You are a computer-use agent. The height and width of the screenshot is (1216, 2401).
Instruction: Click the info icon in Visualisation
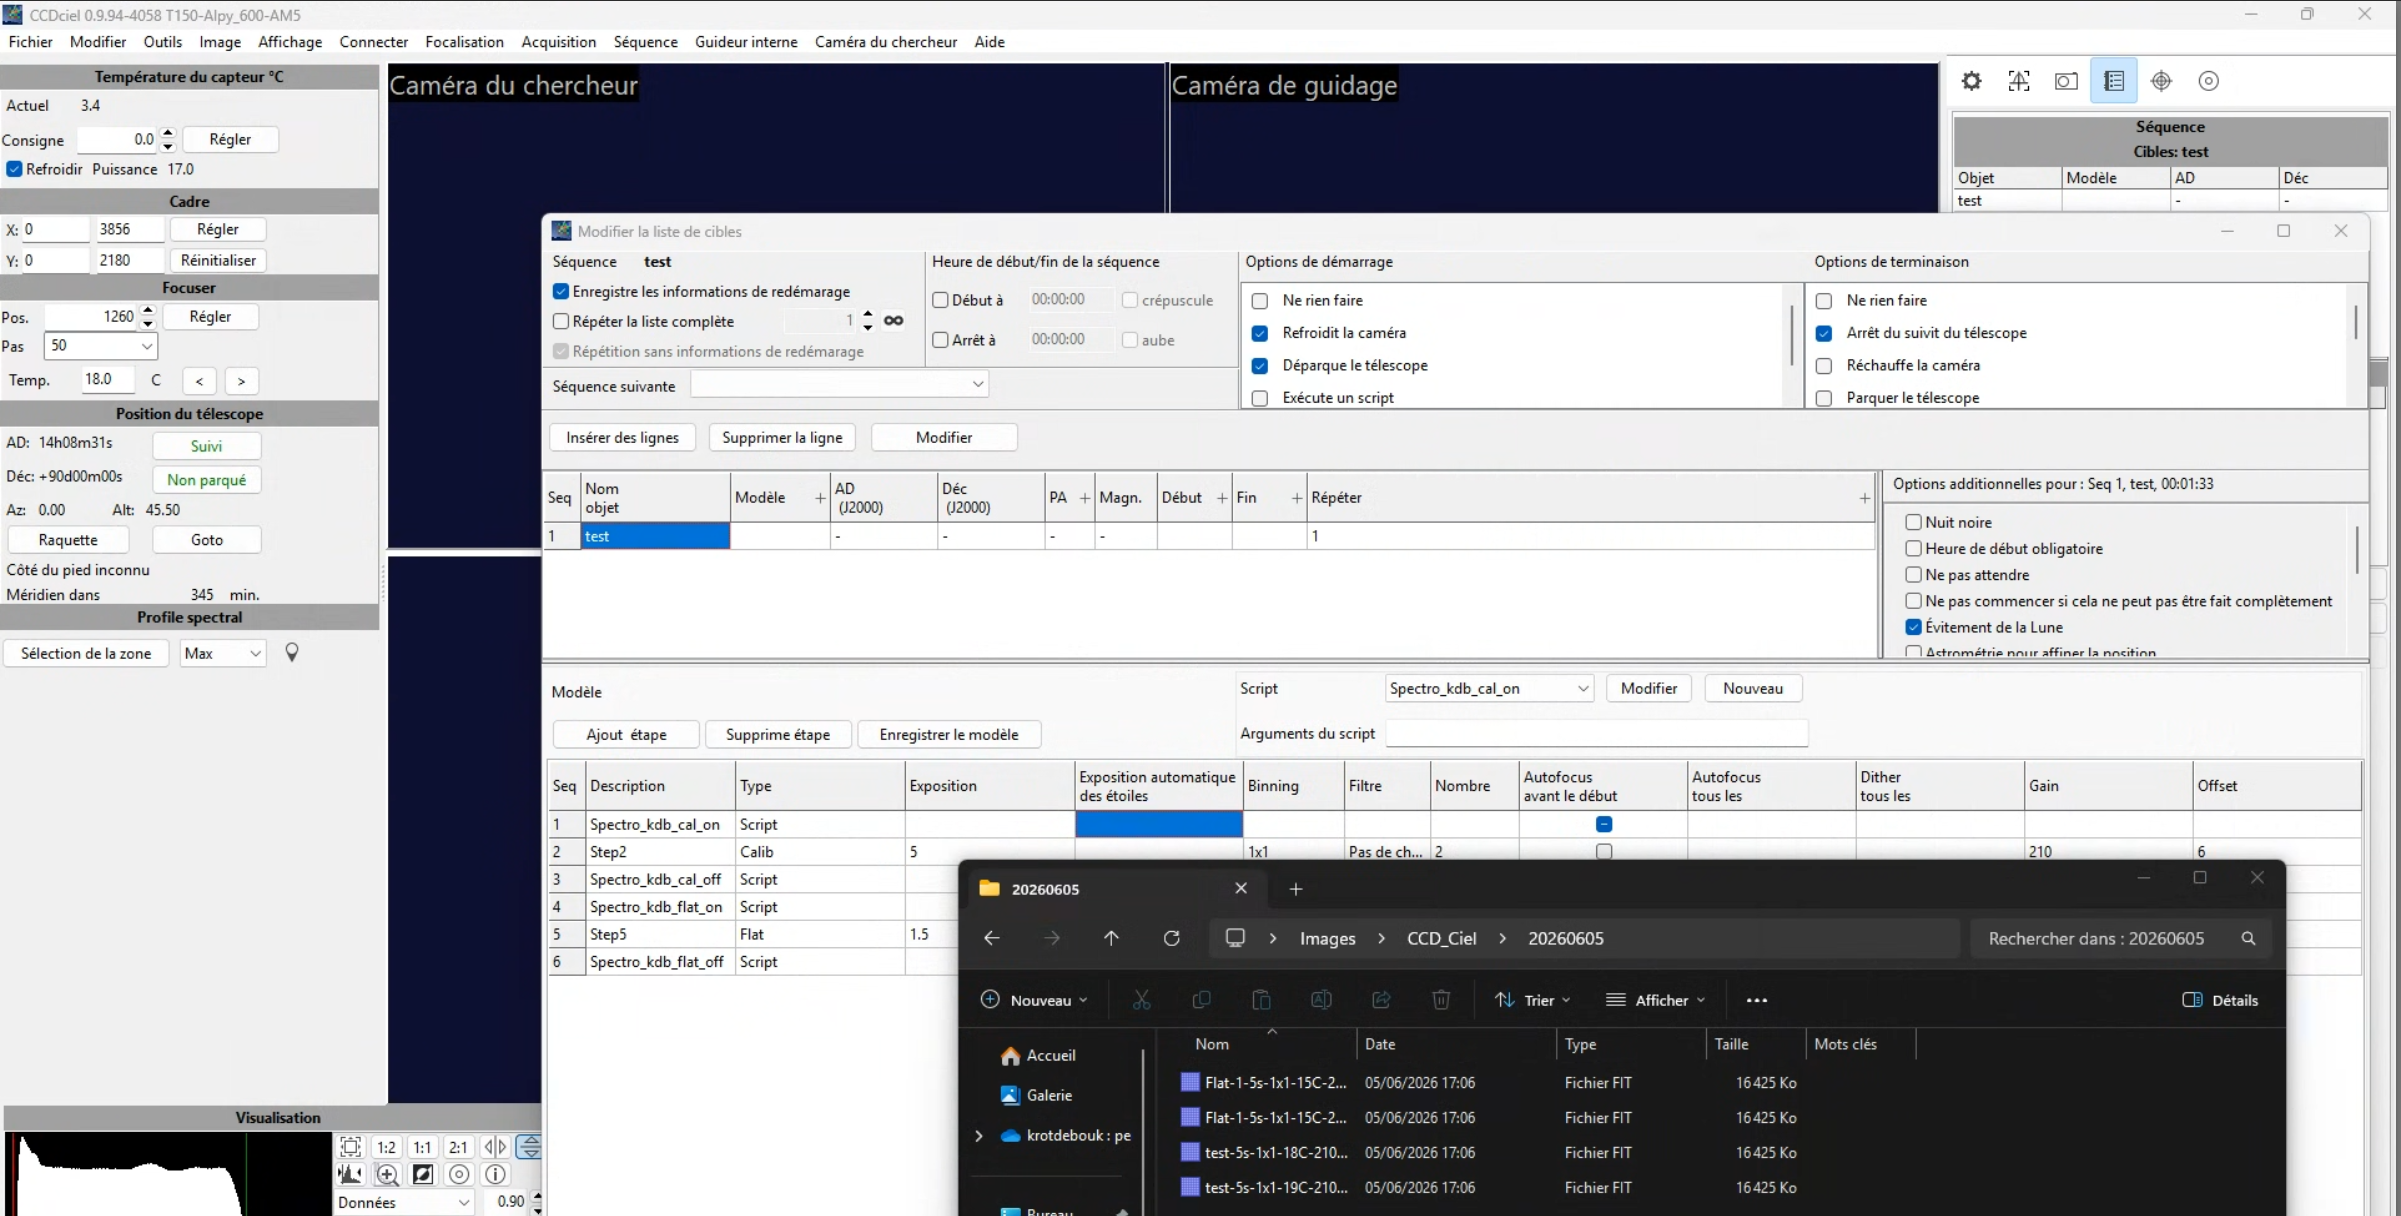(495, 1174)
